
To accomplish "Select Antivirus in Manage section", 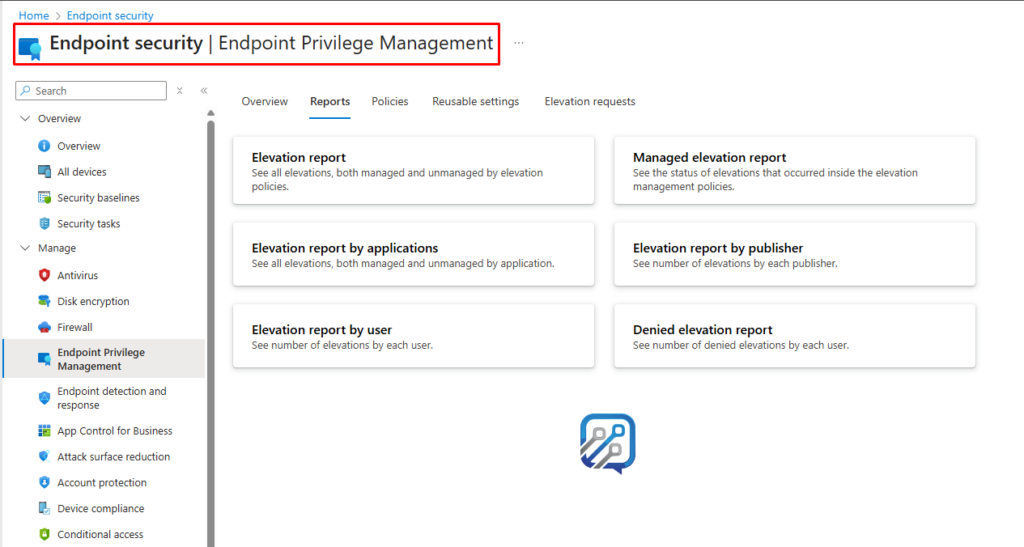I will coord(78,275).
